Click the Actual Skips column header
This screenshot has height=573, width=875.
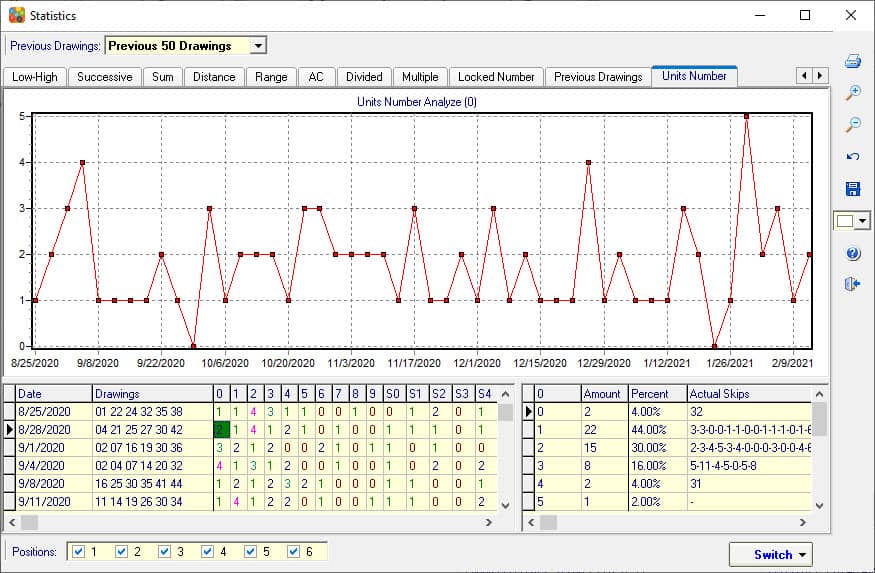click(748, 394)
